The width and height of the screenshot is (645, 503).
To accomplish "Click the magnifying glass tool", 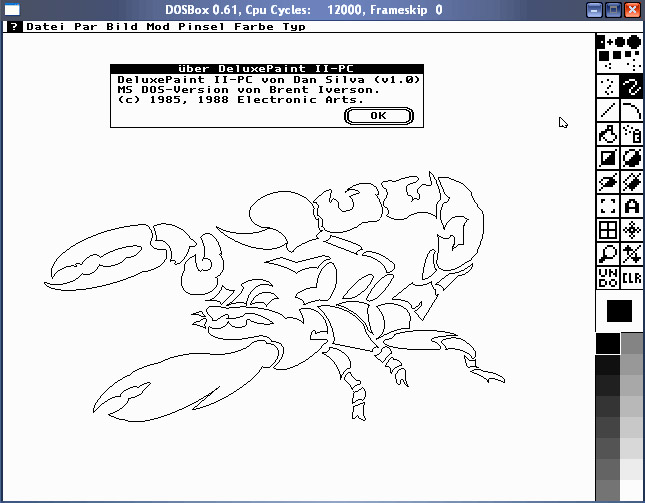I will (x=608, y=253).
